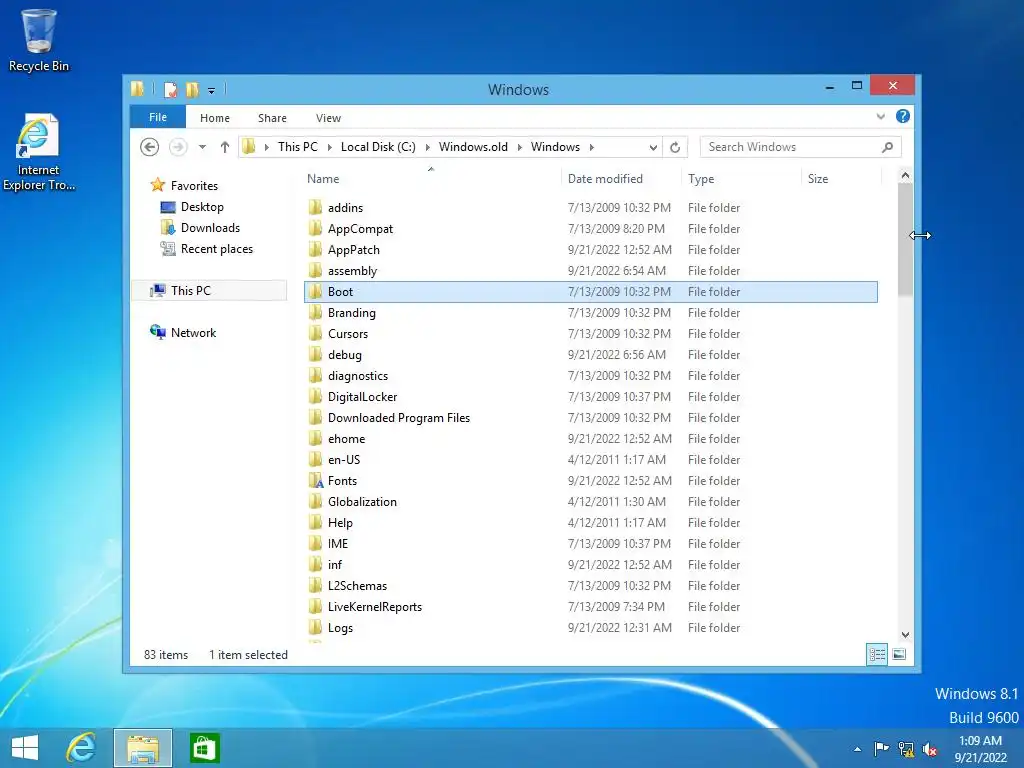Select Favorites in the navigation pane
This screenshot has height=768, width=1024.
click(184, 185)
